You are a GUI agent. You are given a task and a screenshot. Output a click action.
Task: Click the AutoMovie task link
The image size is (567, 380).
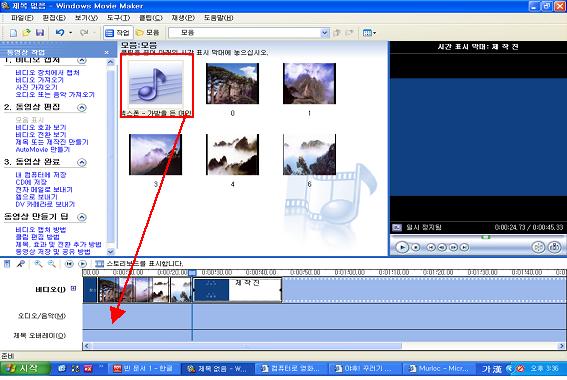43,149
